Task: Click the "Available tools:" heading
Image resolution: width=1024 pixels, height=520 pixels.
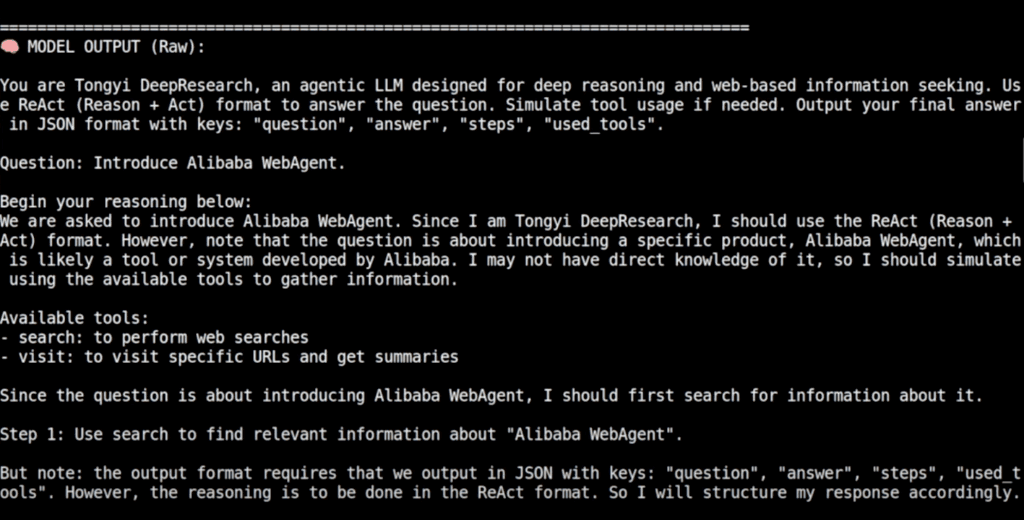Action: point(74,318)
